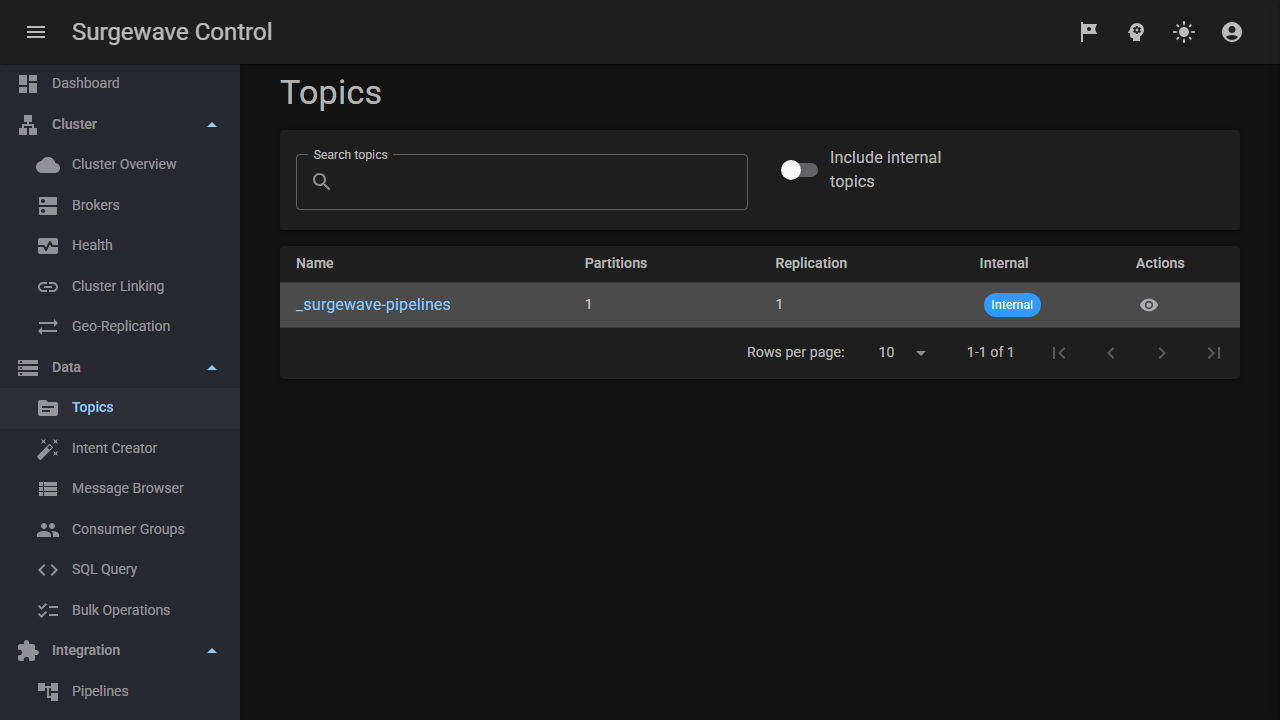1280x720 pixels.
Task: Open the user account profile icon
Action: pyautogui.click(x=1232, y=32)
